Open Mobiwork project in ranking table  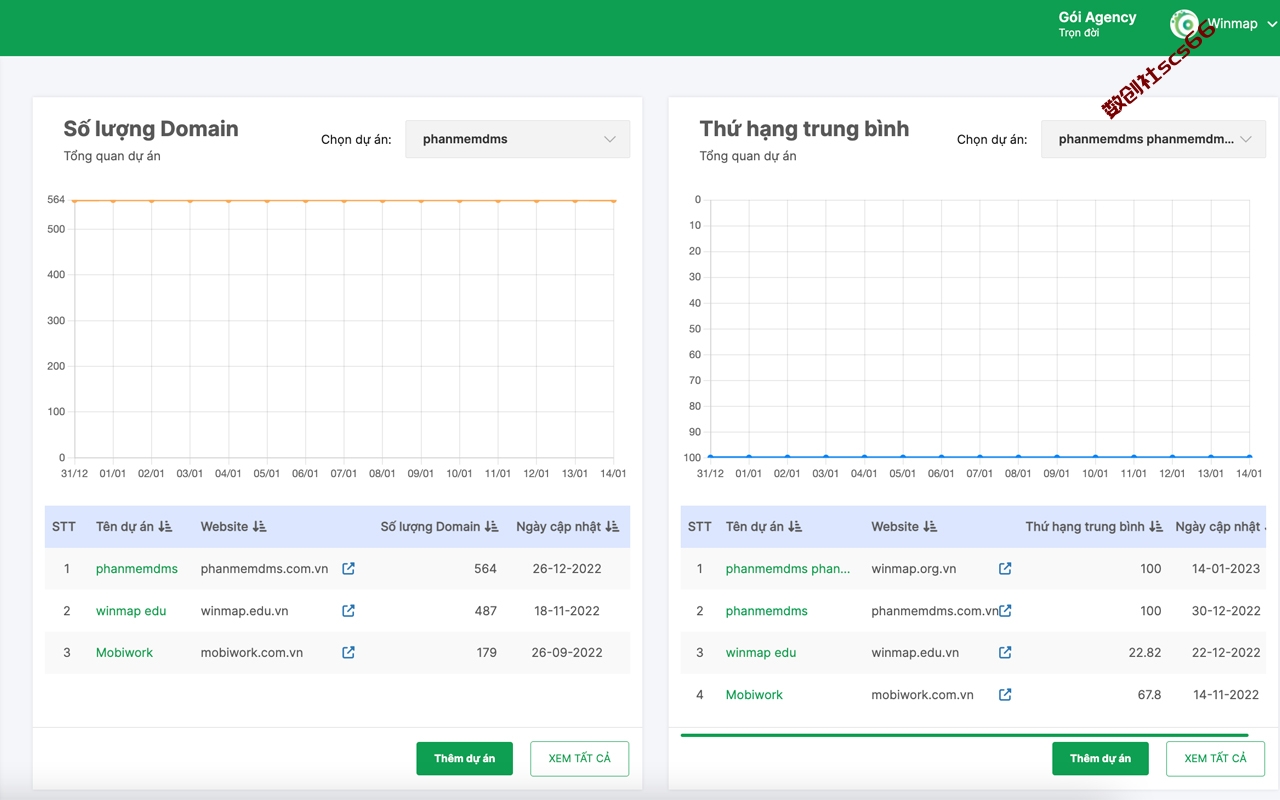pos(754,694)
